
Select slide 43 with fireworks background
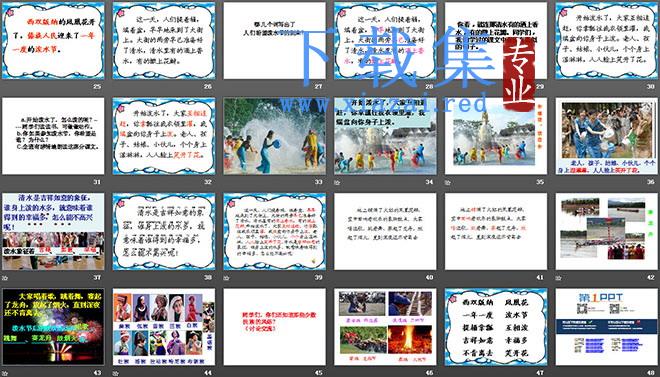[53, 327]
